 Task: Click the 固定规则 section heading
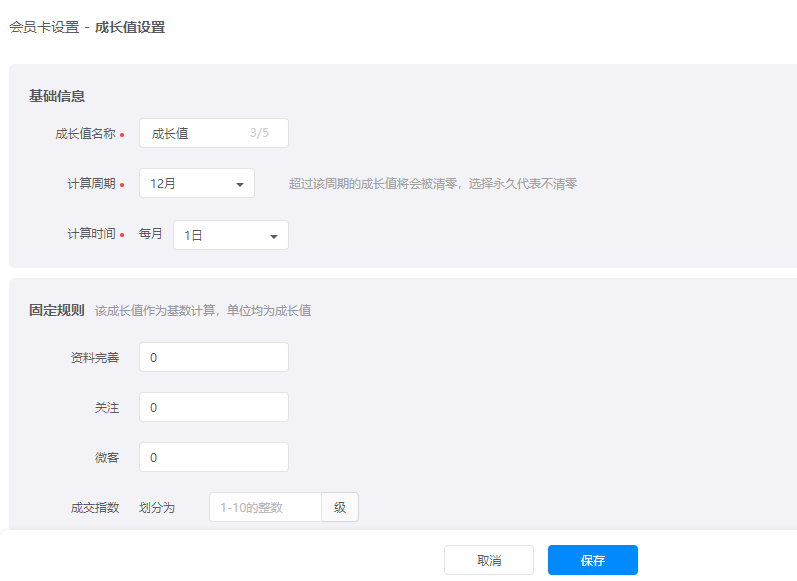pos(57,310)
